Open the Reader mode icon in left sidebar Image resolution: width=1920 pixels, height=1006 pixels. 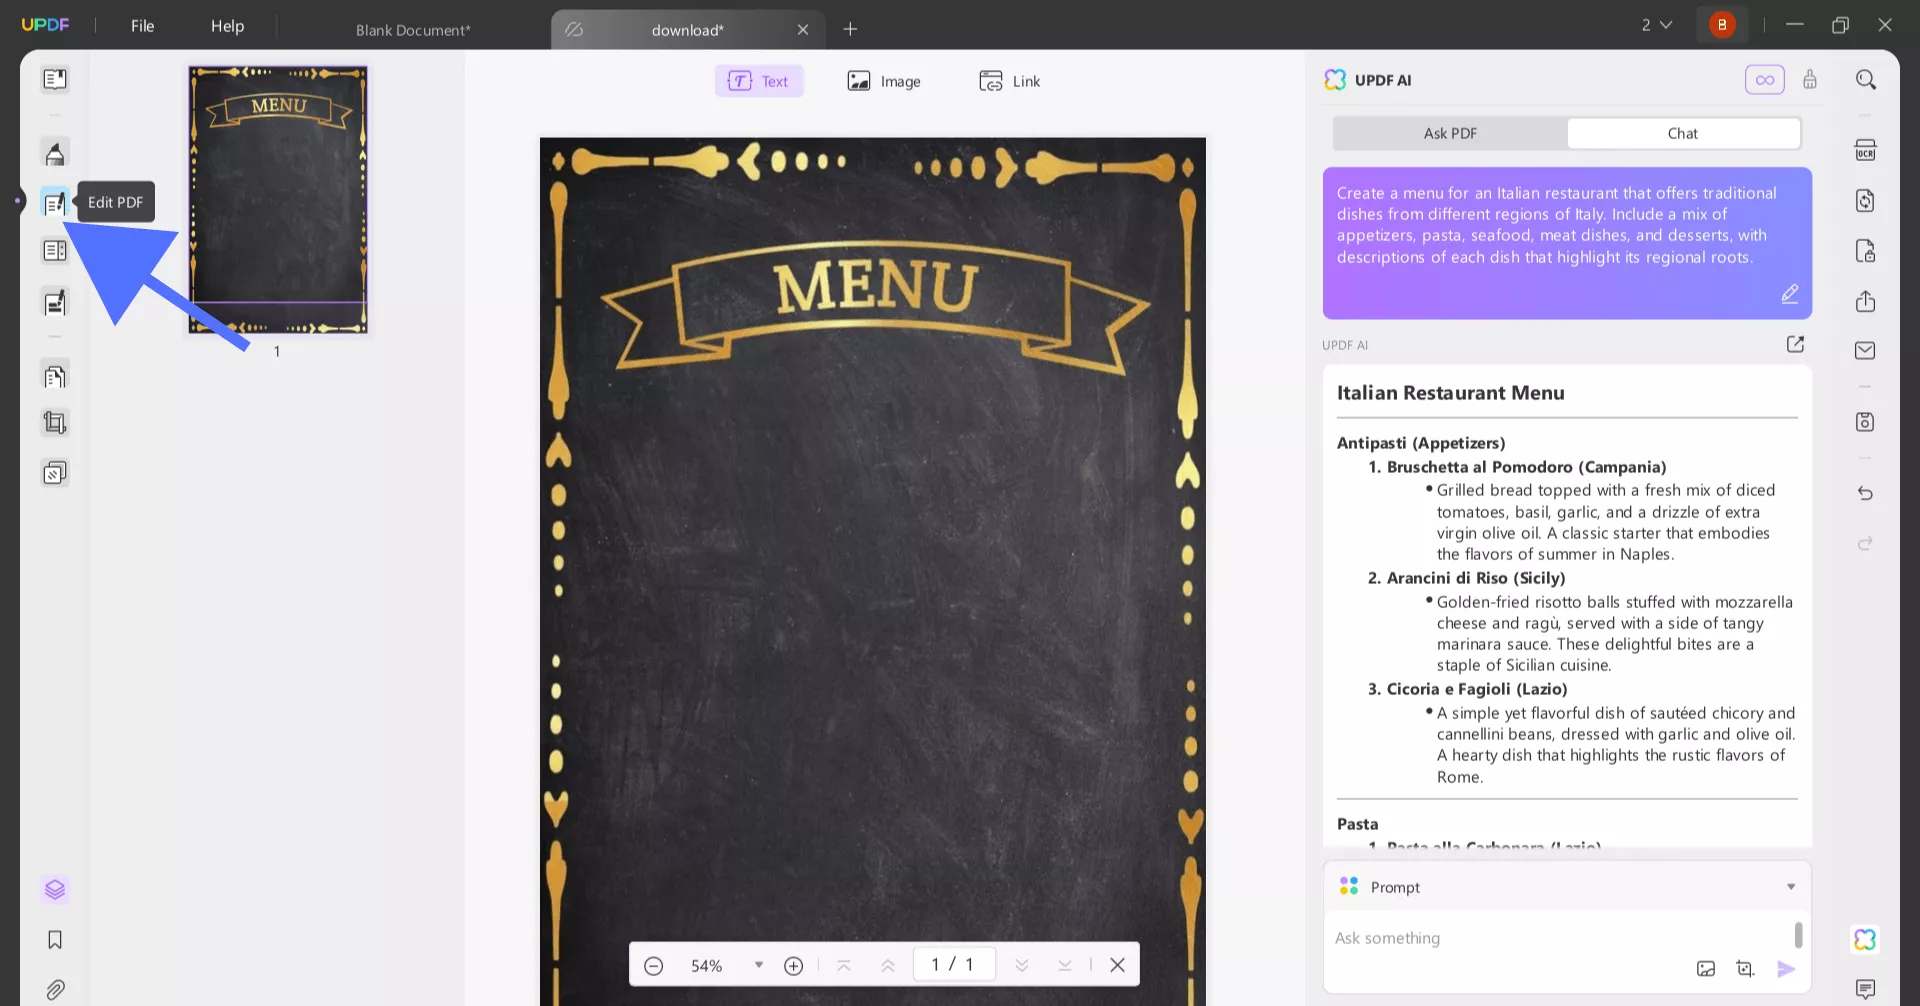pyautogui.click(x=55, y=79)
